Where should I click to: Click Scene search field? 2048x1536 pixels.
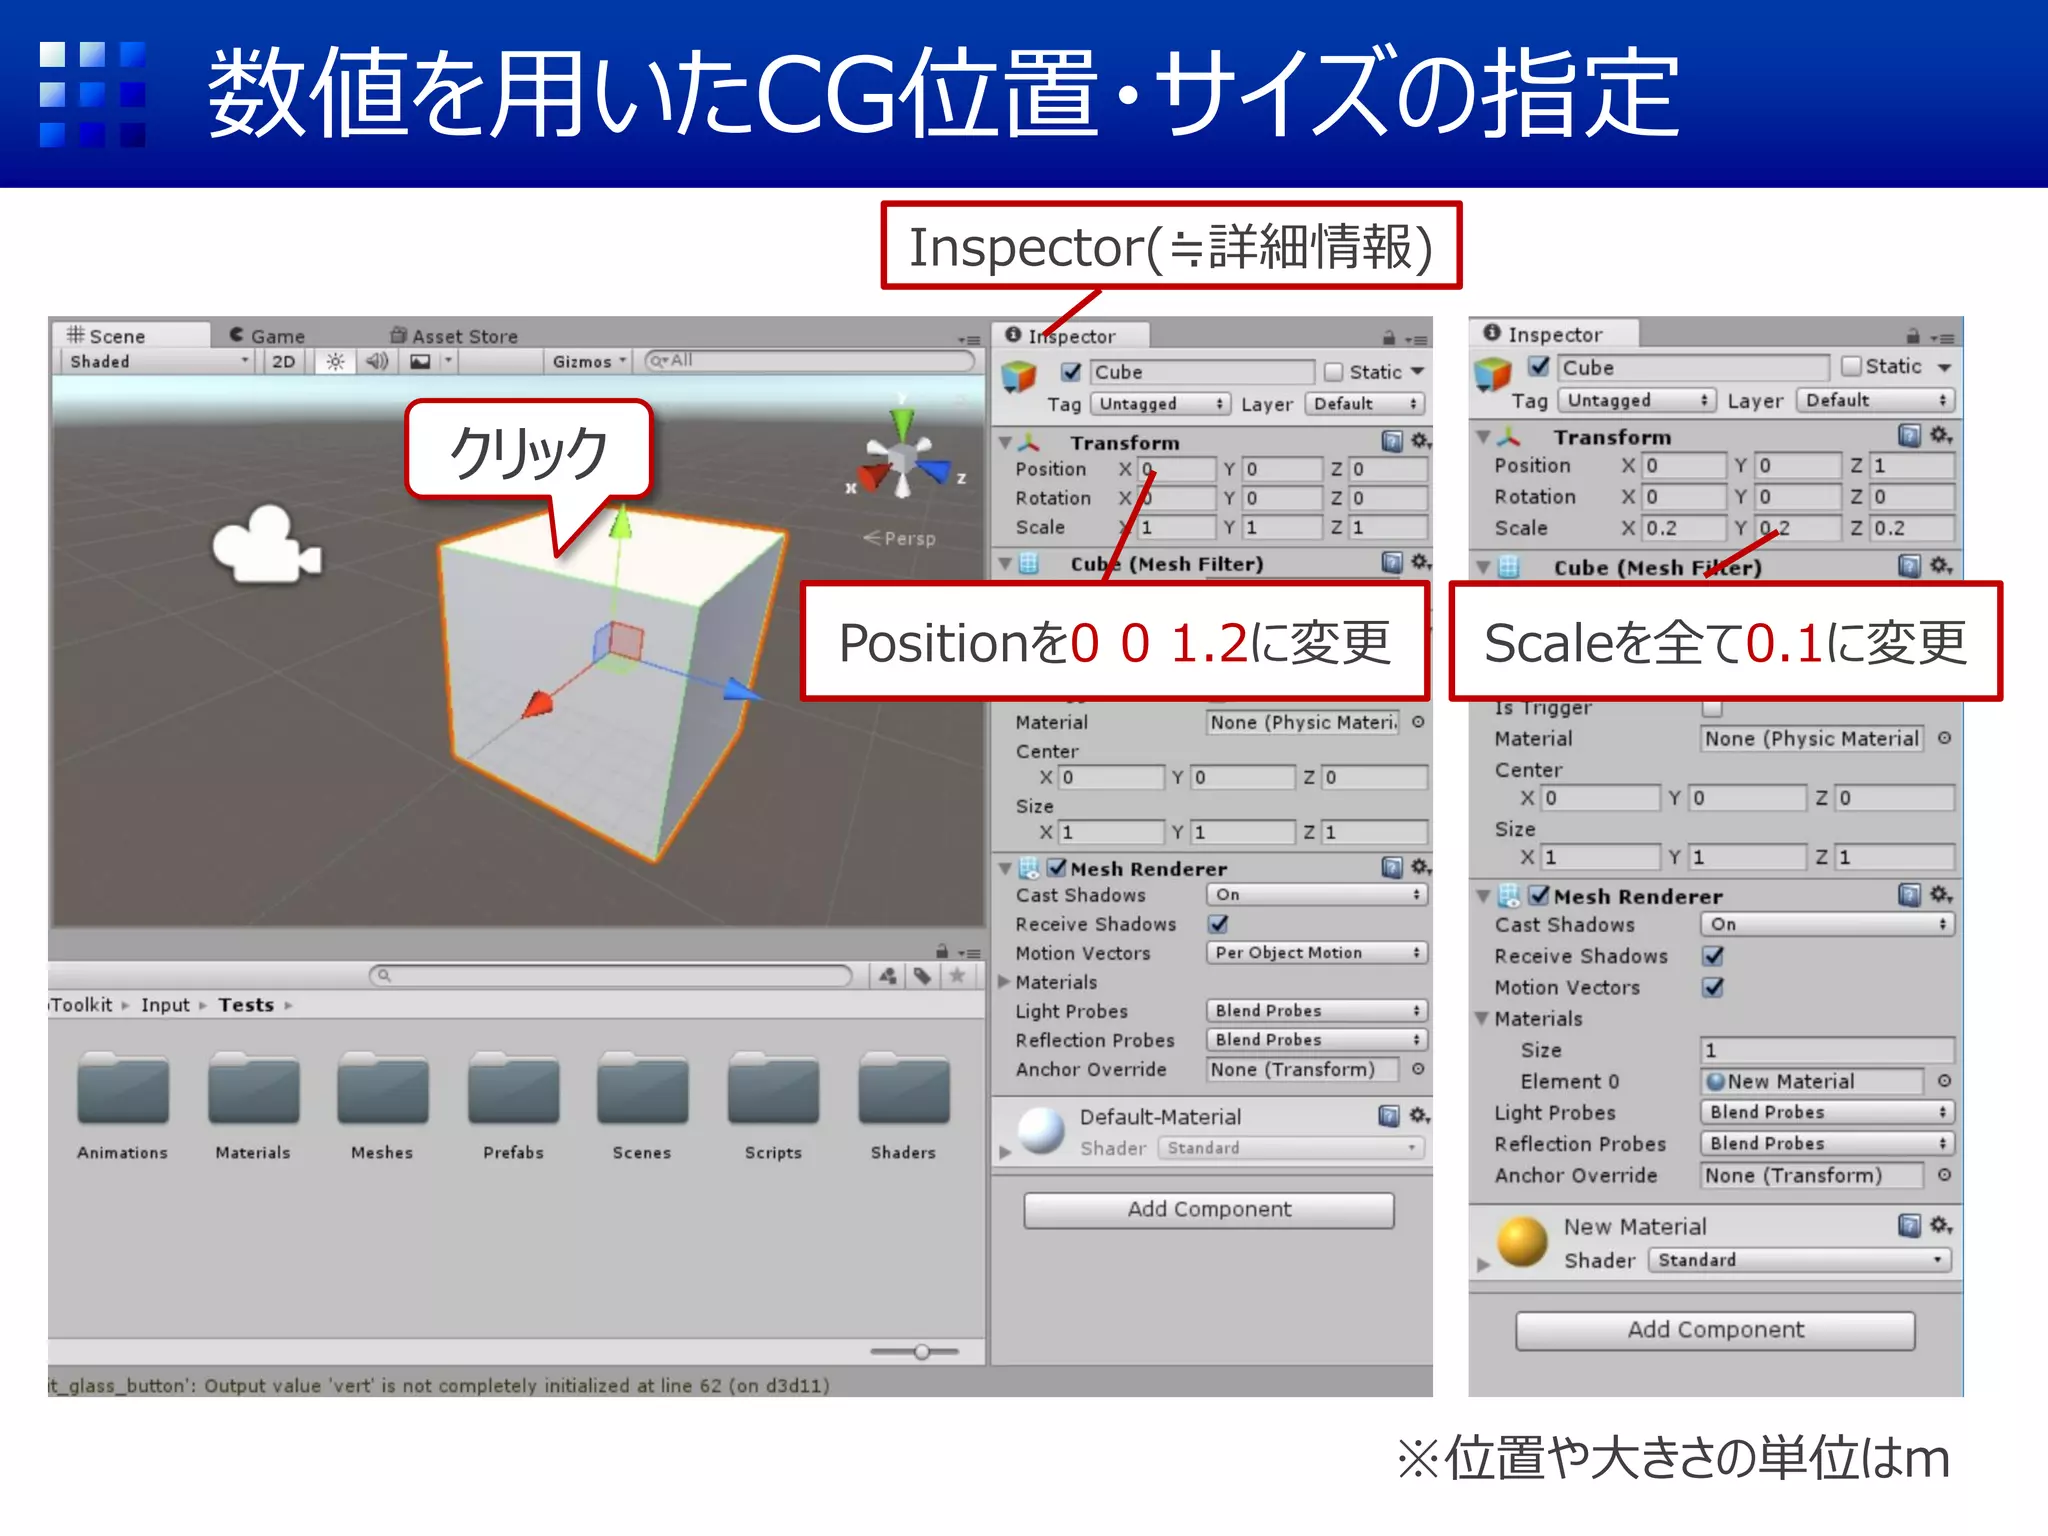[810, 360]
